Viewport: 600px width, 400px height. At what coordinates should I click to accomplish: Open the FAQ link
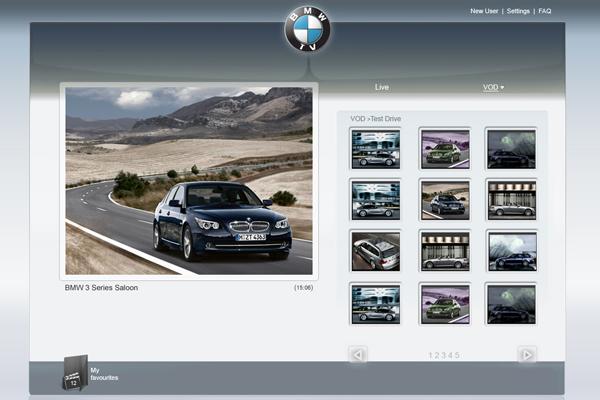(545, 11)
